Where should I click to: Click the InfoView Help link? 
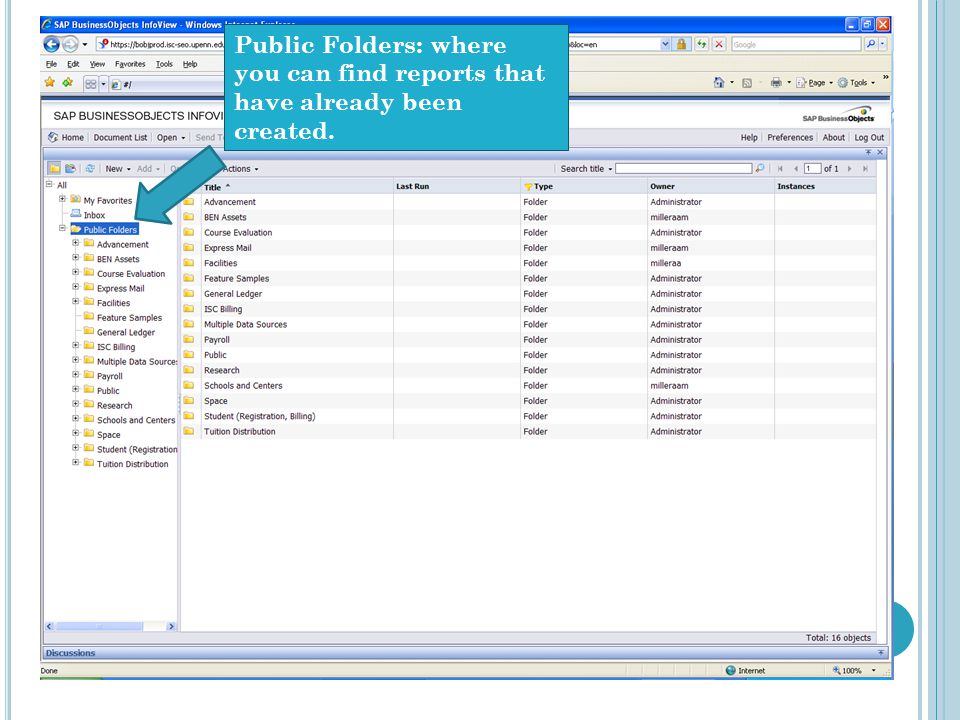[x=749, y=137]
